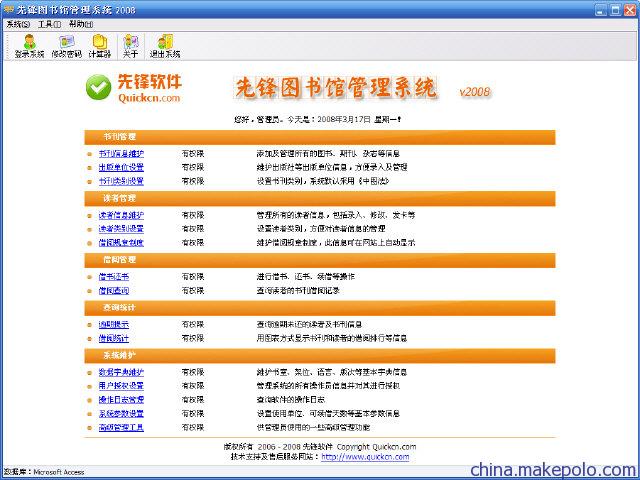This screenshot has height=480, width=640.
Task: Launch the 计算器 toolbar tool
Action: (x=100, y=46)
